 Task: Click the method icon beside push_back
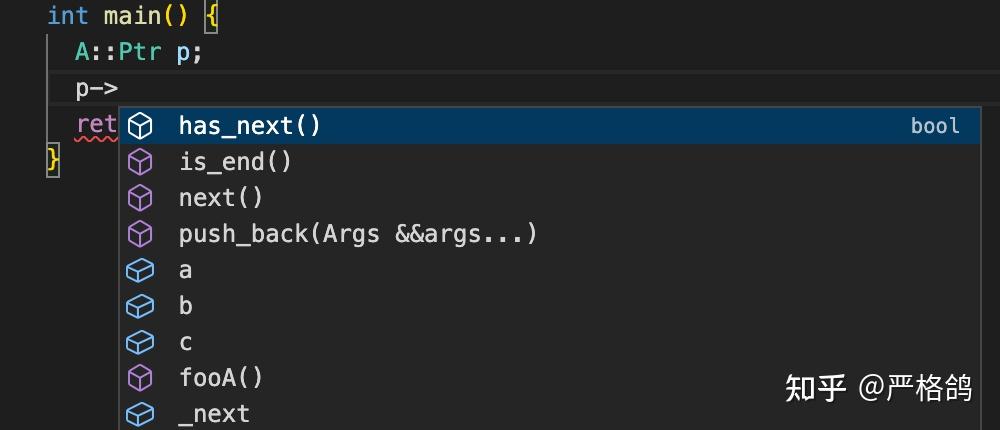click(x=141, y=234)
